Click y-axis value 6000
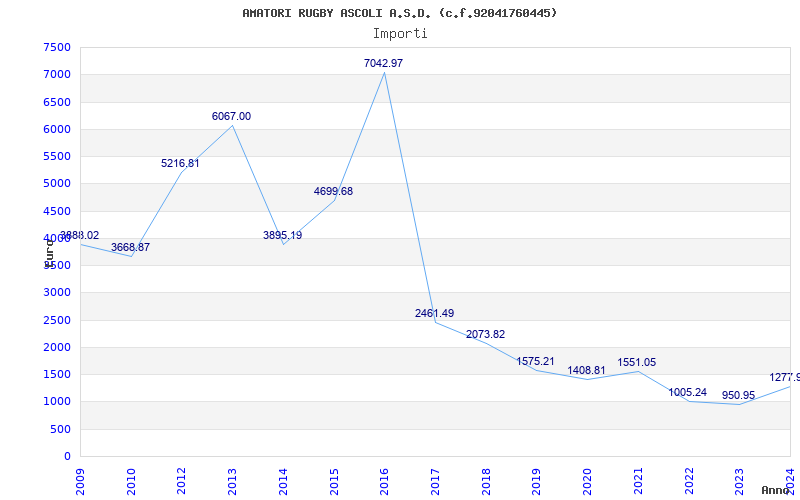The image size is (800, 500). pos(57,129)
